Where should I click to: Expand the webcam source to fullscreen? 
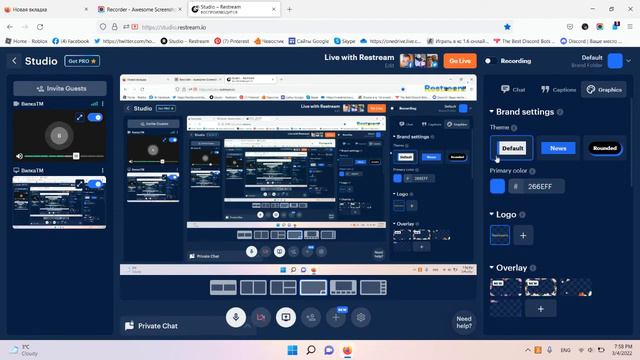[x=80, y=118]
